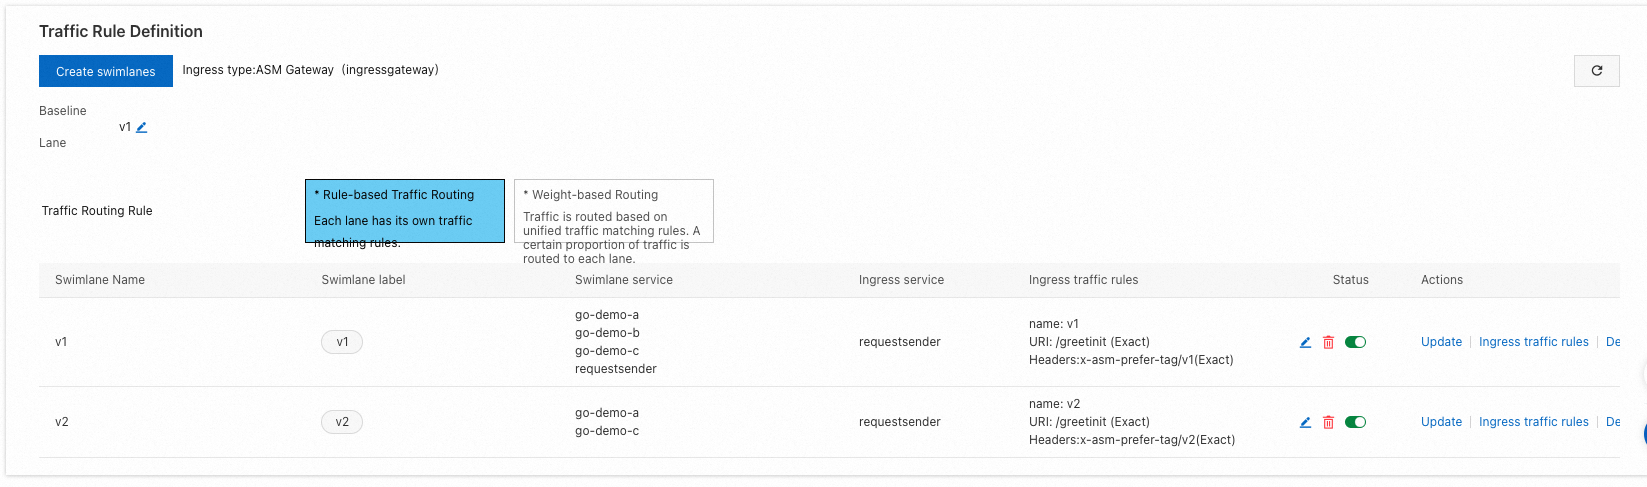Delete ingress traffic rule of swimlane v2
Screen dimensions: 1647x487
tap(1328, 422)
